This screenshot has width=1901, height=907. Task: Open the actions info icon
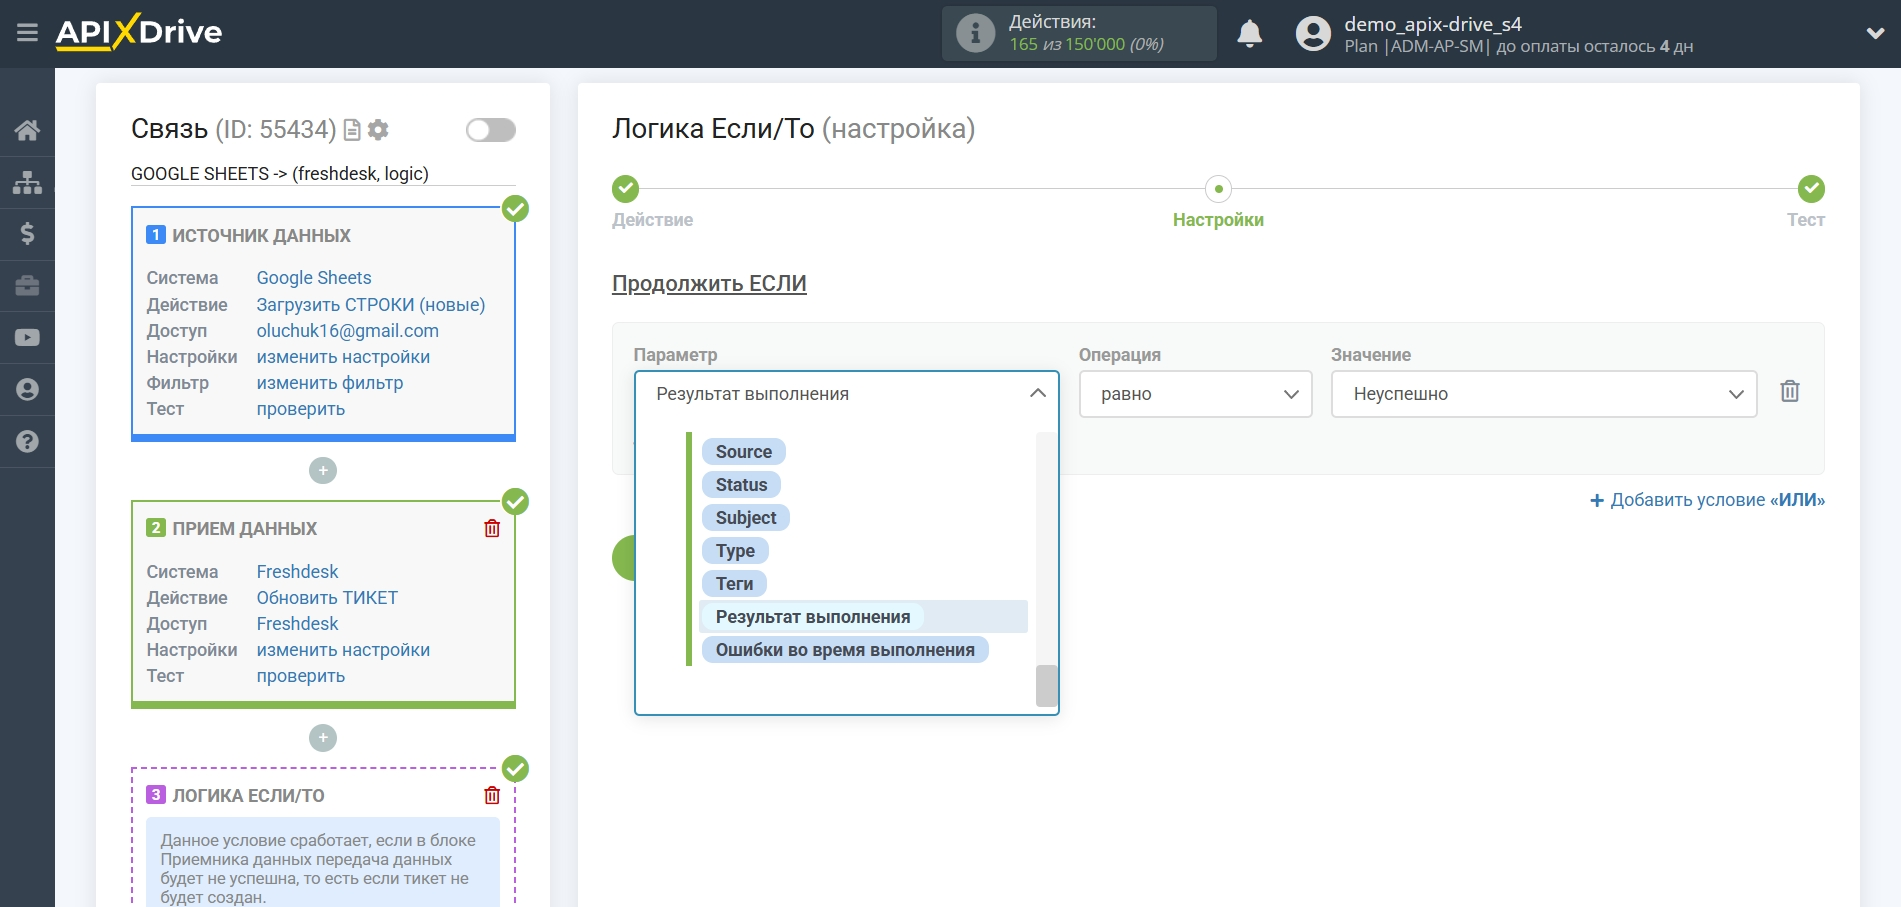[x=975, y=33]
